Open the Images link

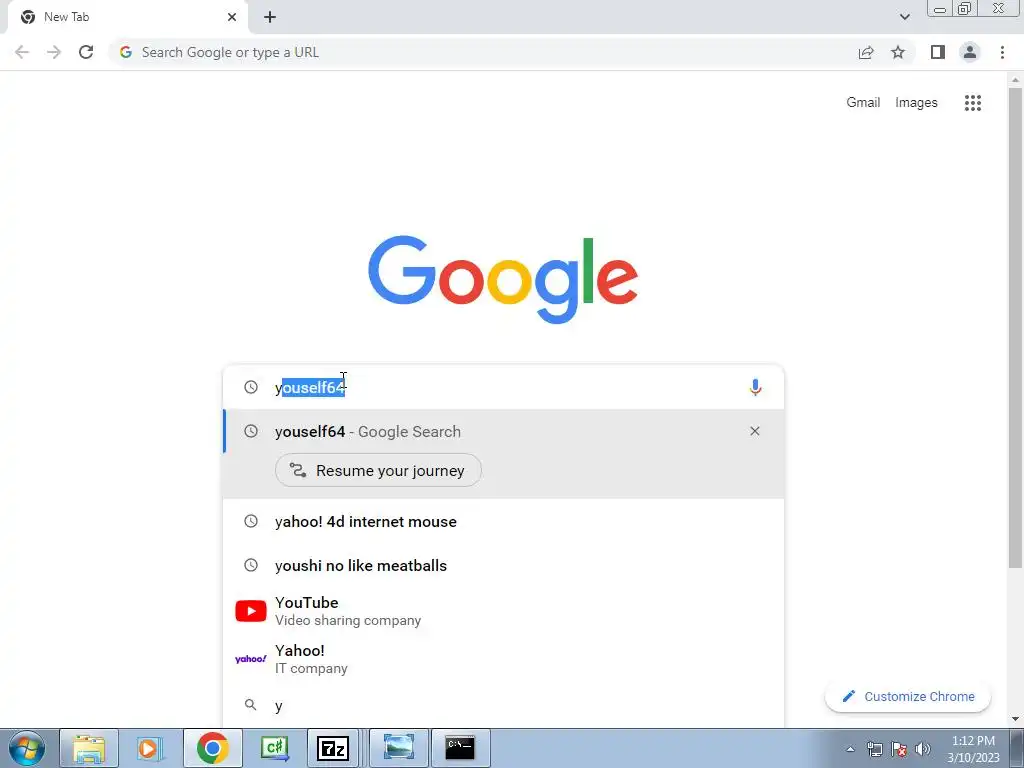point(916,103)
